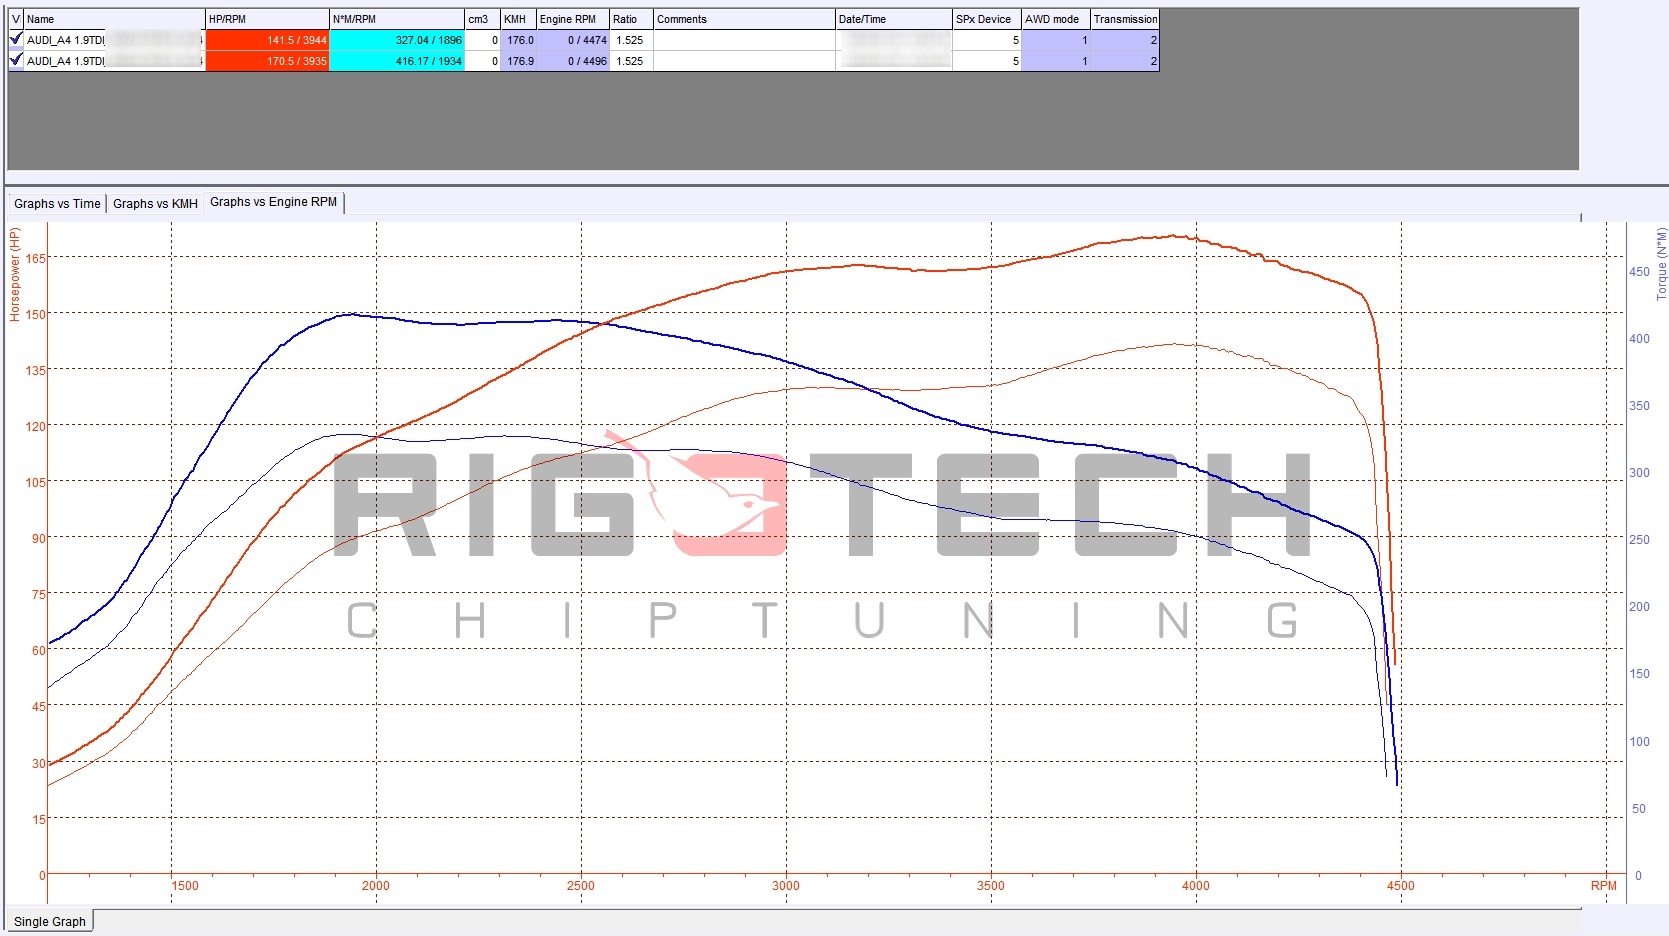
Task: Click the empty Comments cell of 141.5 HP row
Action: [x=744, y=40]
